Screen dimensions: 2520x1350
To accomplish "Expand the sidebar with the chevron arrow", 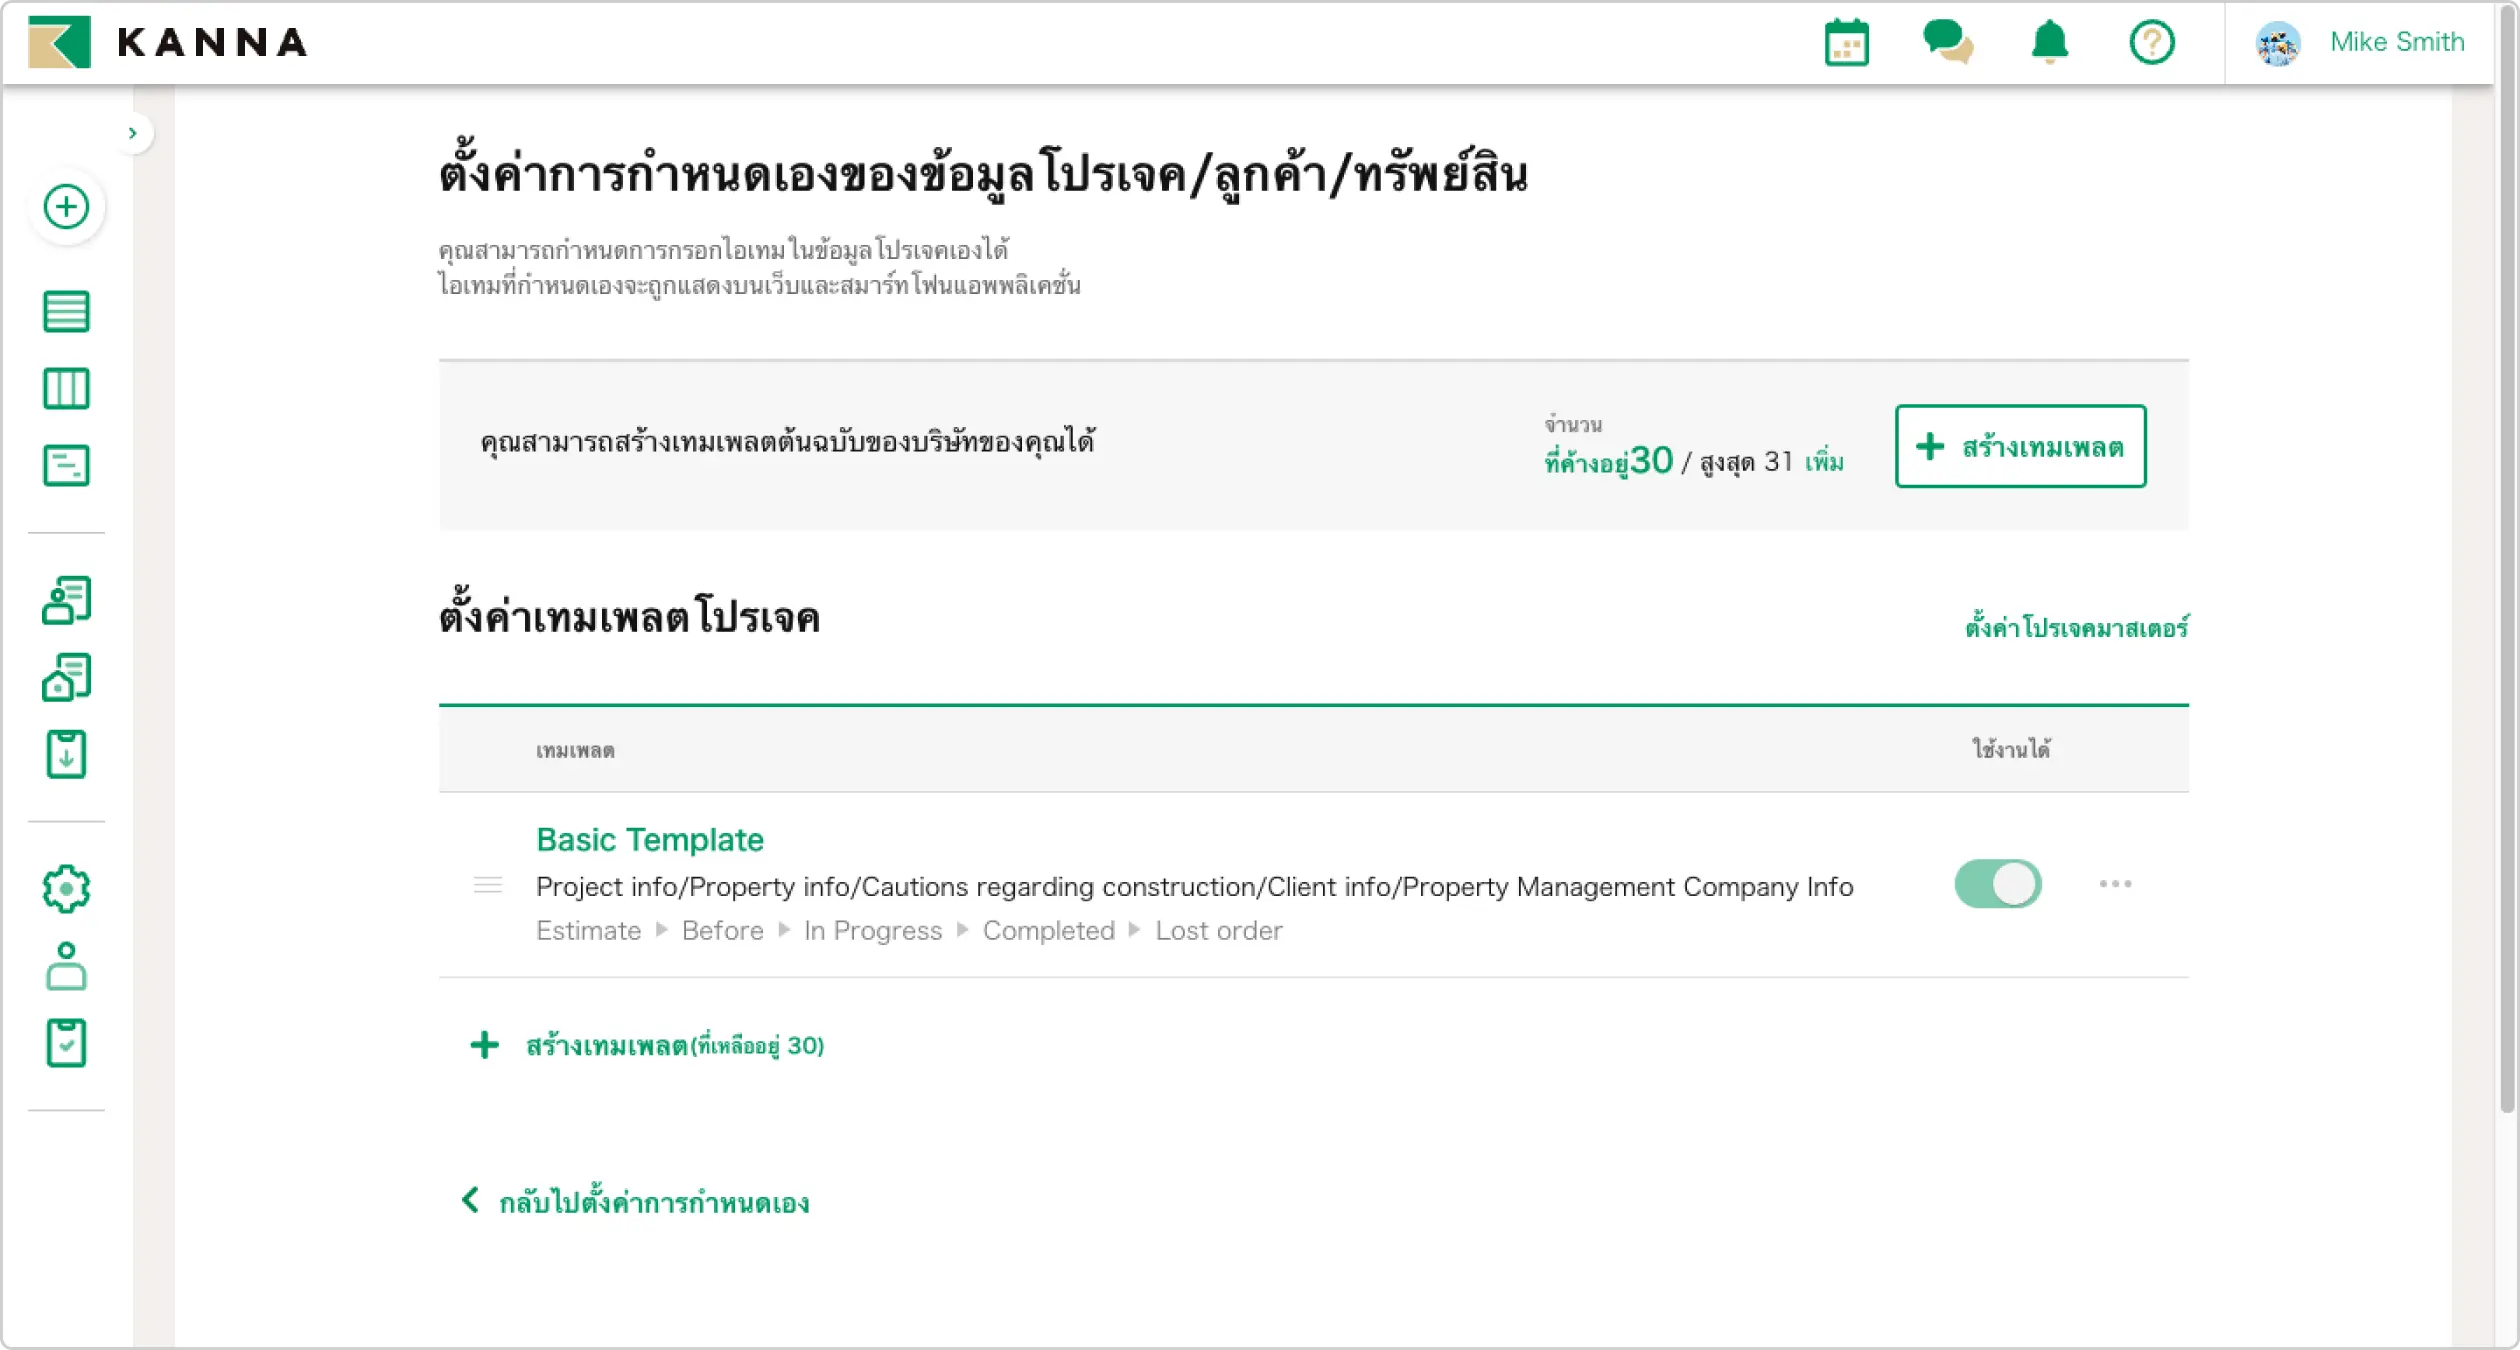I will pyautogui.click(x=133, y=132).
